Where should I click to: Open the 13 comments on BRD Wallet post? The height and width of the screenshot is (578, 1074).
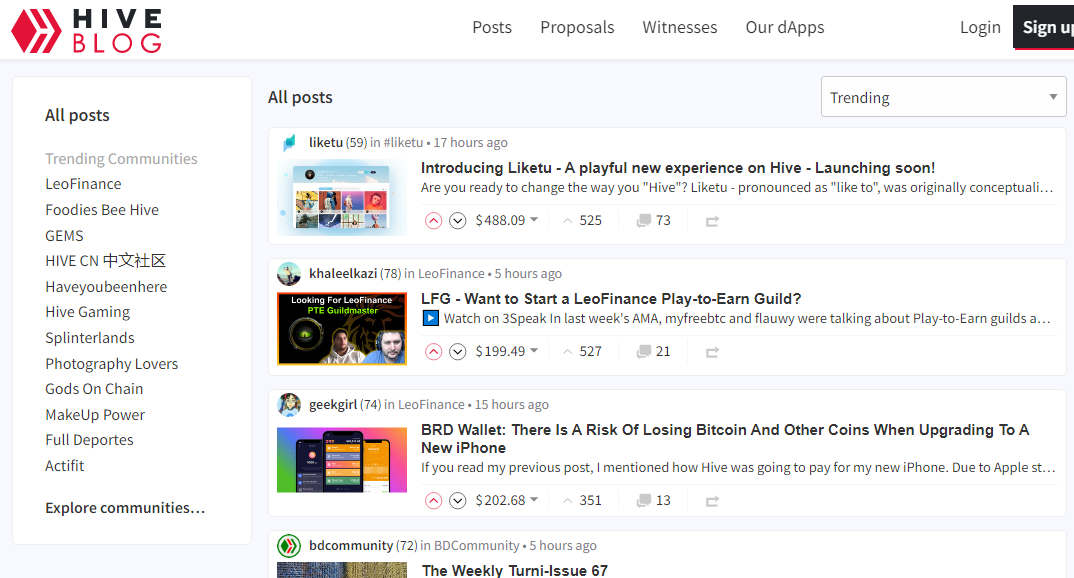tap(653, 501)
